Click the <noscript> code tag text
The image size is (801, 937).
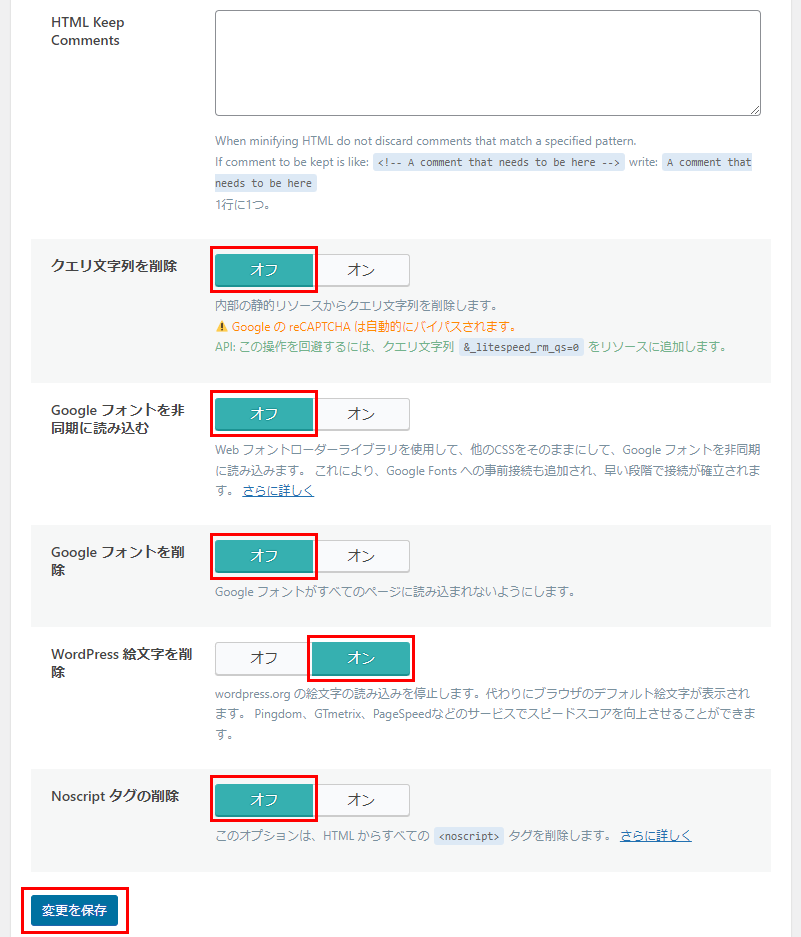coord(469,836)
